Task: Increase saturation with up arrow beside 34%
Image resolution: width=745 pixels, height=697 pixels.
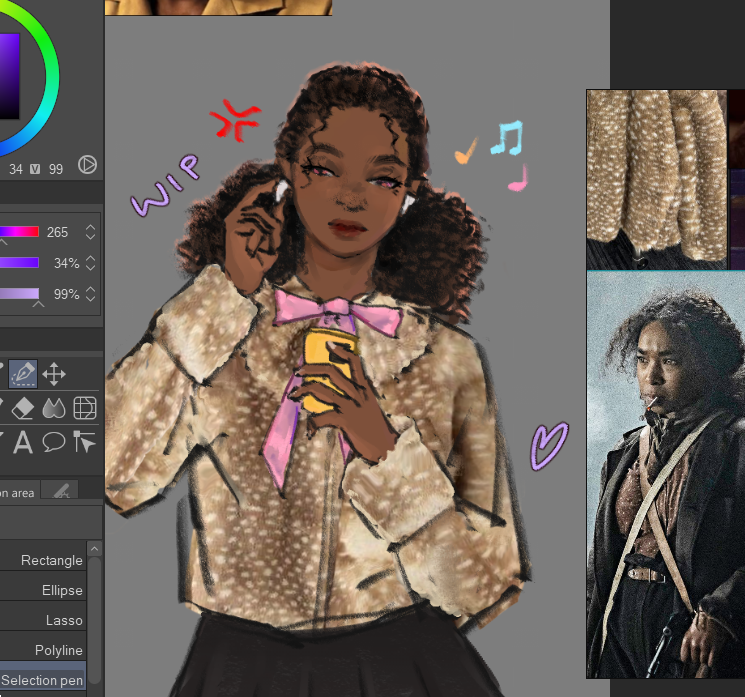Action: [90, 258]
